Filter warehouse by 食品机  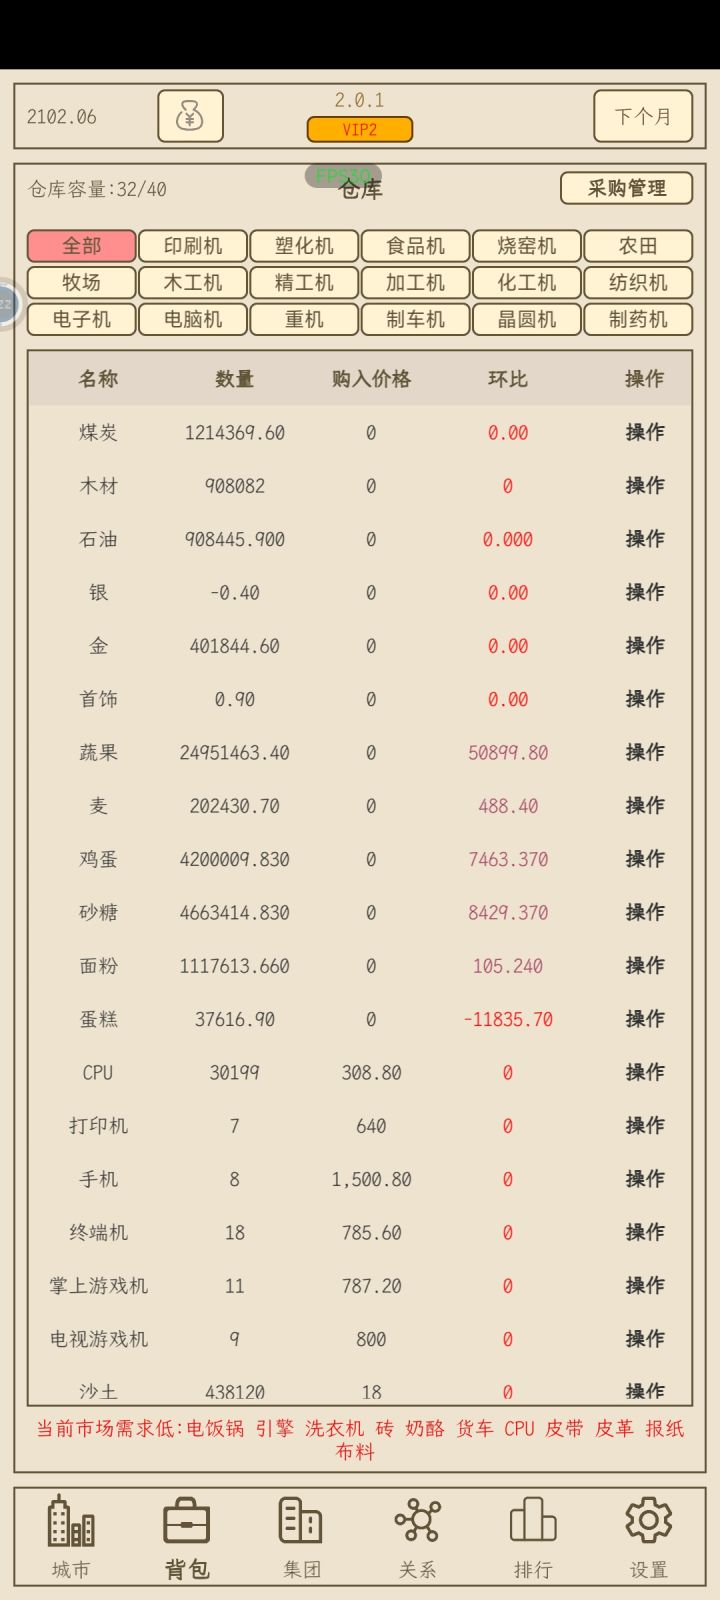point(415,246)
